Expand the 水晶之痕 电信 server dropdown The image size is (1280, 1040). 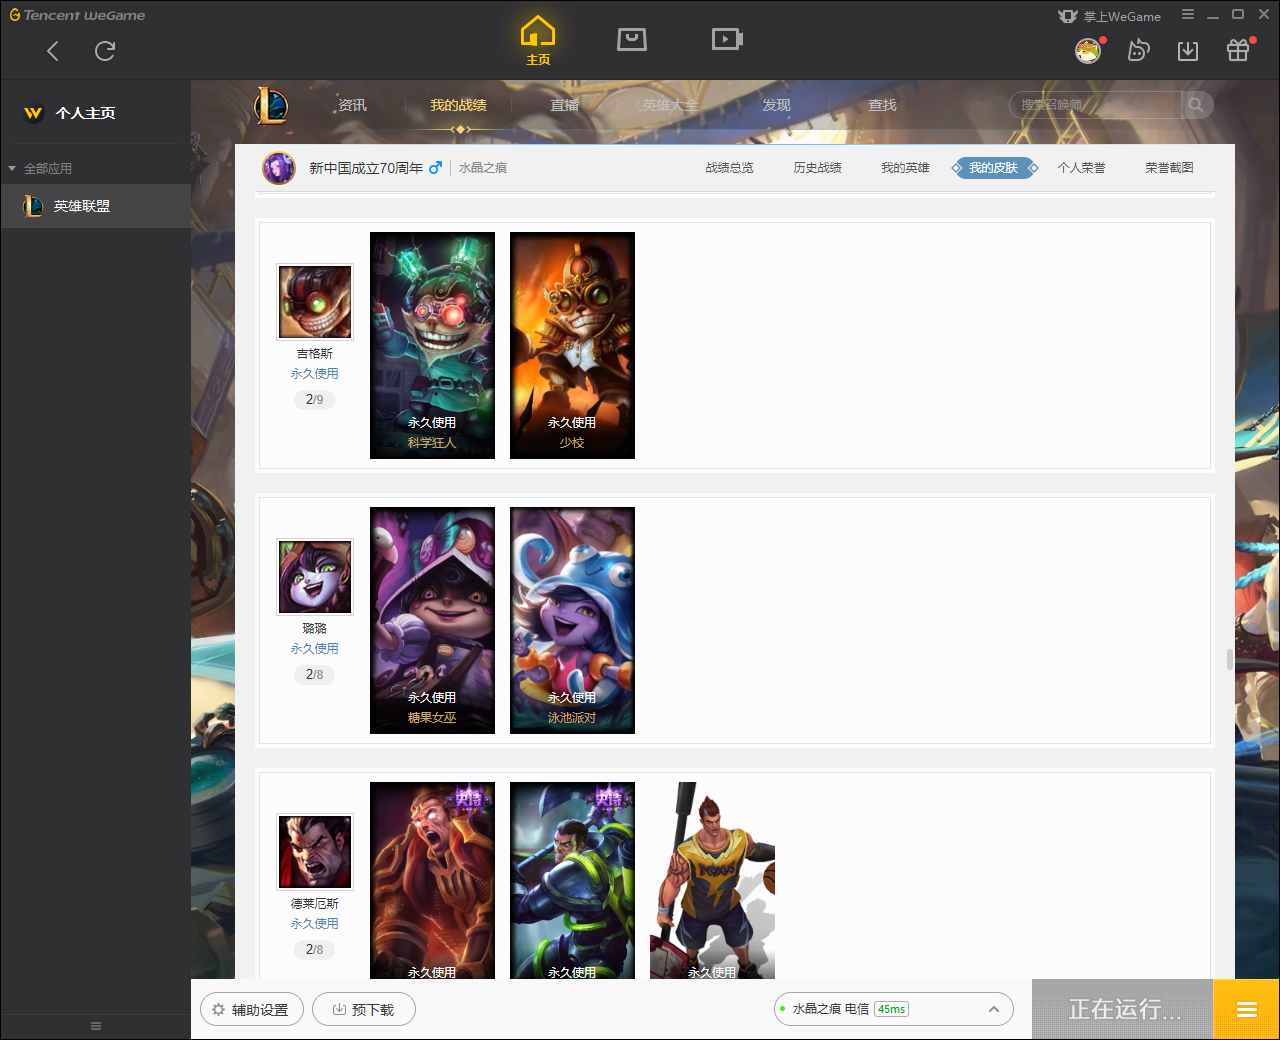[x=894, y=1009]
